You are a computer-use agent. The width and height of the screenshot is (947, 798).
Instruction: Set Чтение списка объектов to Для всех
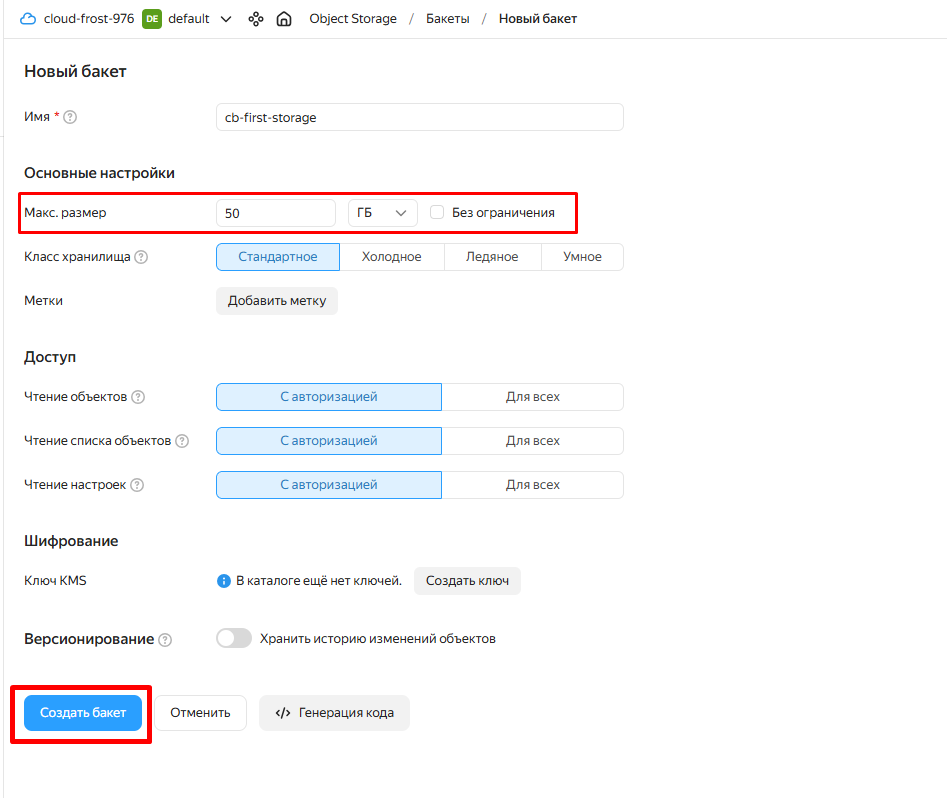click(x=533, y=441)
